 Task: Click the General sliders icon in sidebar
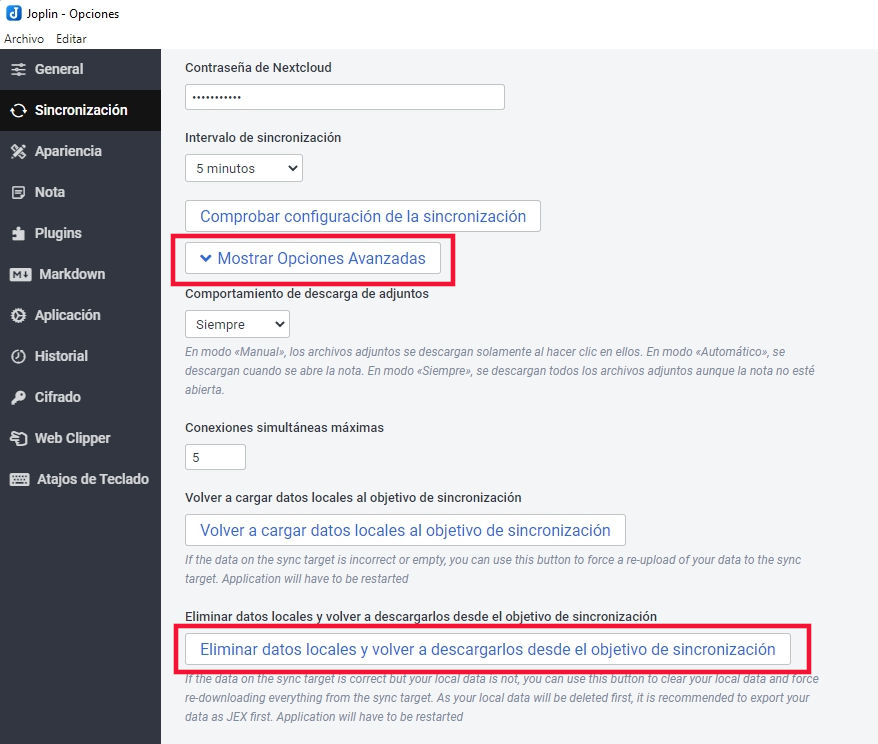coord(18,69)
